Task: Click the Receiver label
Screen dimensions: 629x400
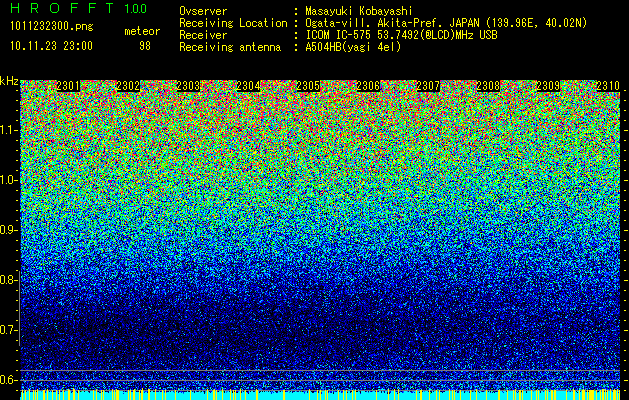Action: coord(203,35)
